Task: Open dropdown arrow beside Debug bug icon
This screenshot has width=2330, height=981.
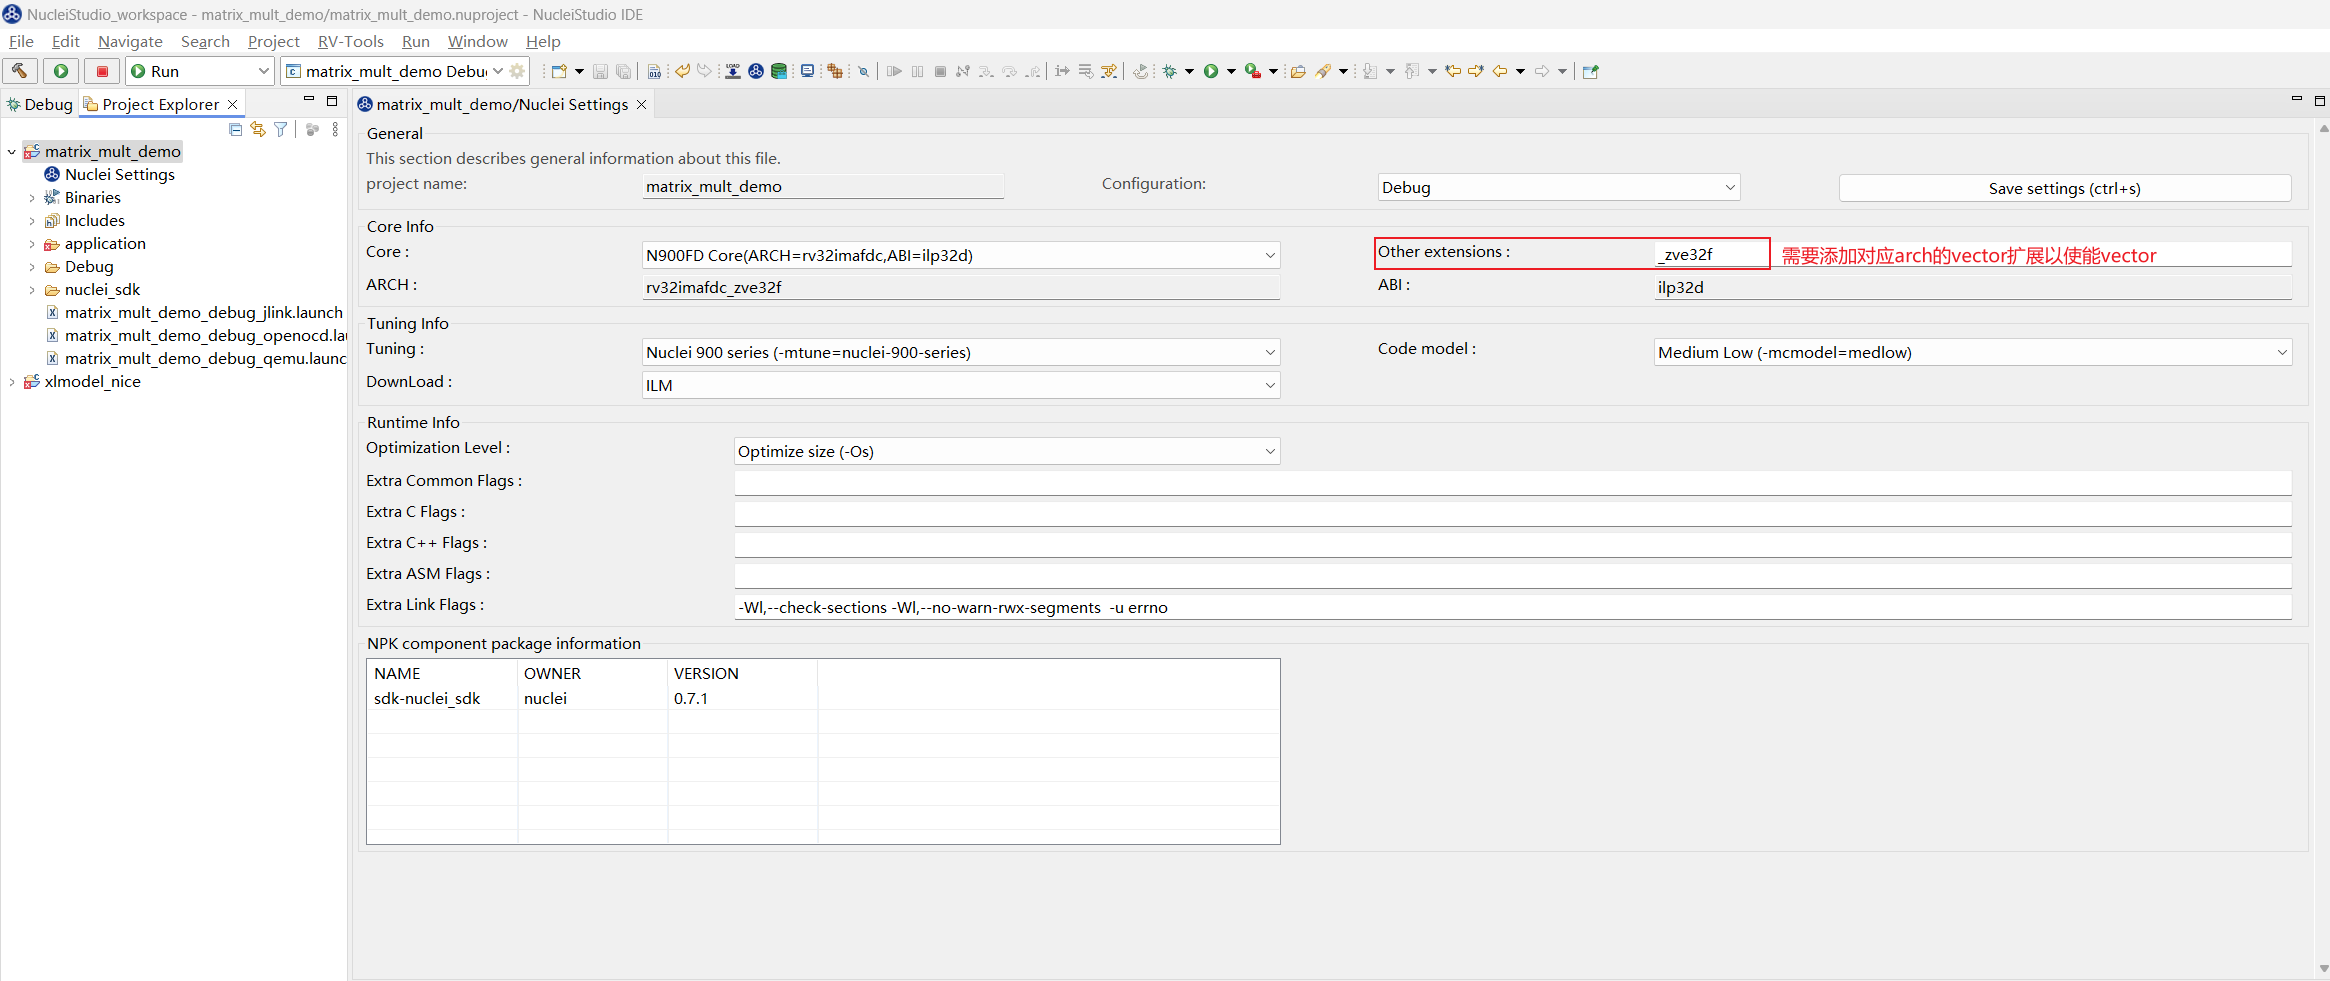Action: [x=1189, y=71]
